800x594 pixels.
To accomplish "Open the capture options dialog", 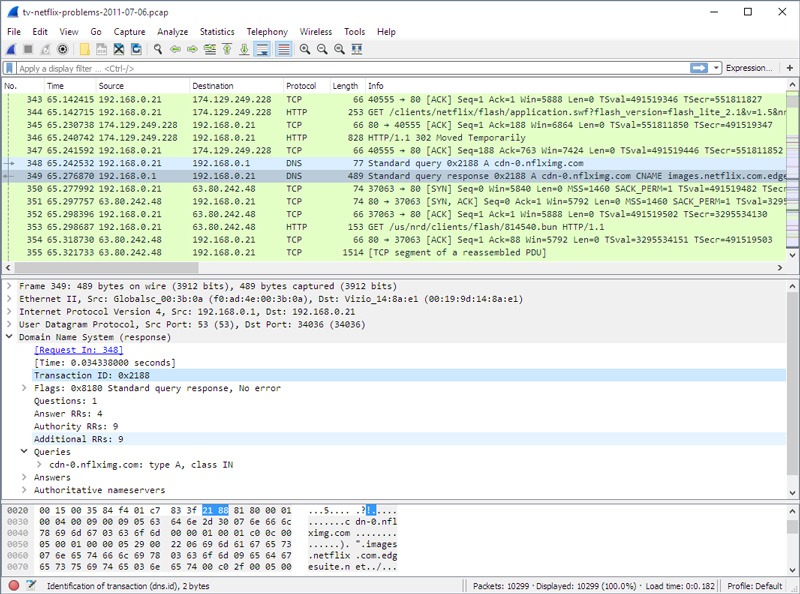I will pos(61,49).
